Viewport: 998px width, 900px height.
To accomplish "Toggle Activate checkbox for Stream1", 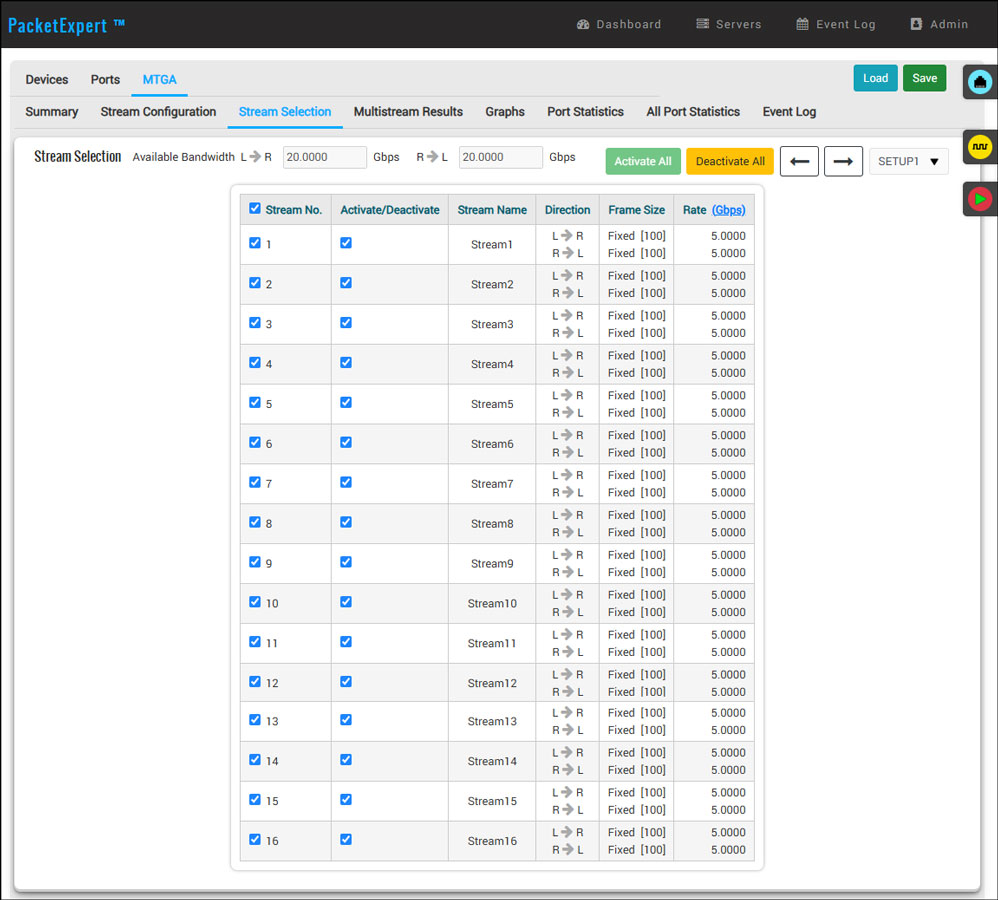I will 346,243.
